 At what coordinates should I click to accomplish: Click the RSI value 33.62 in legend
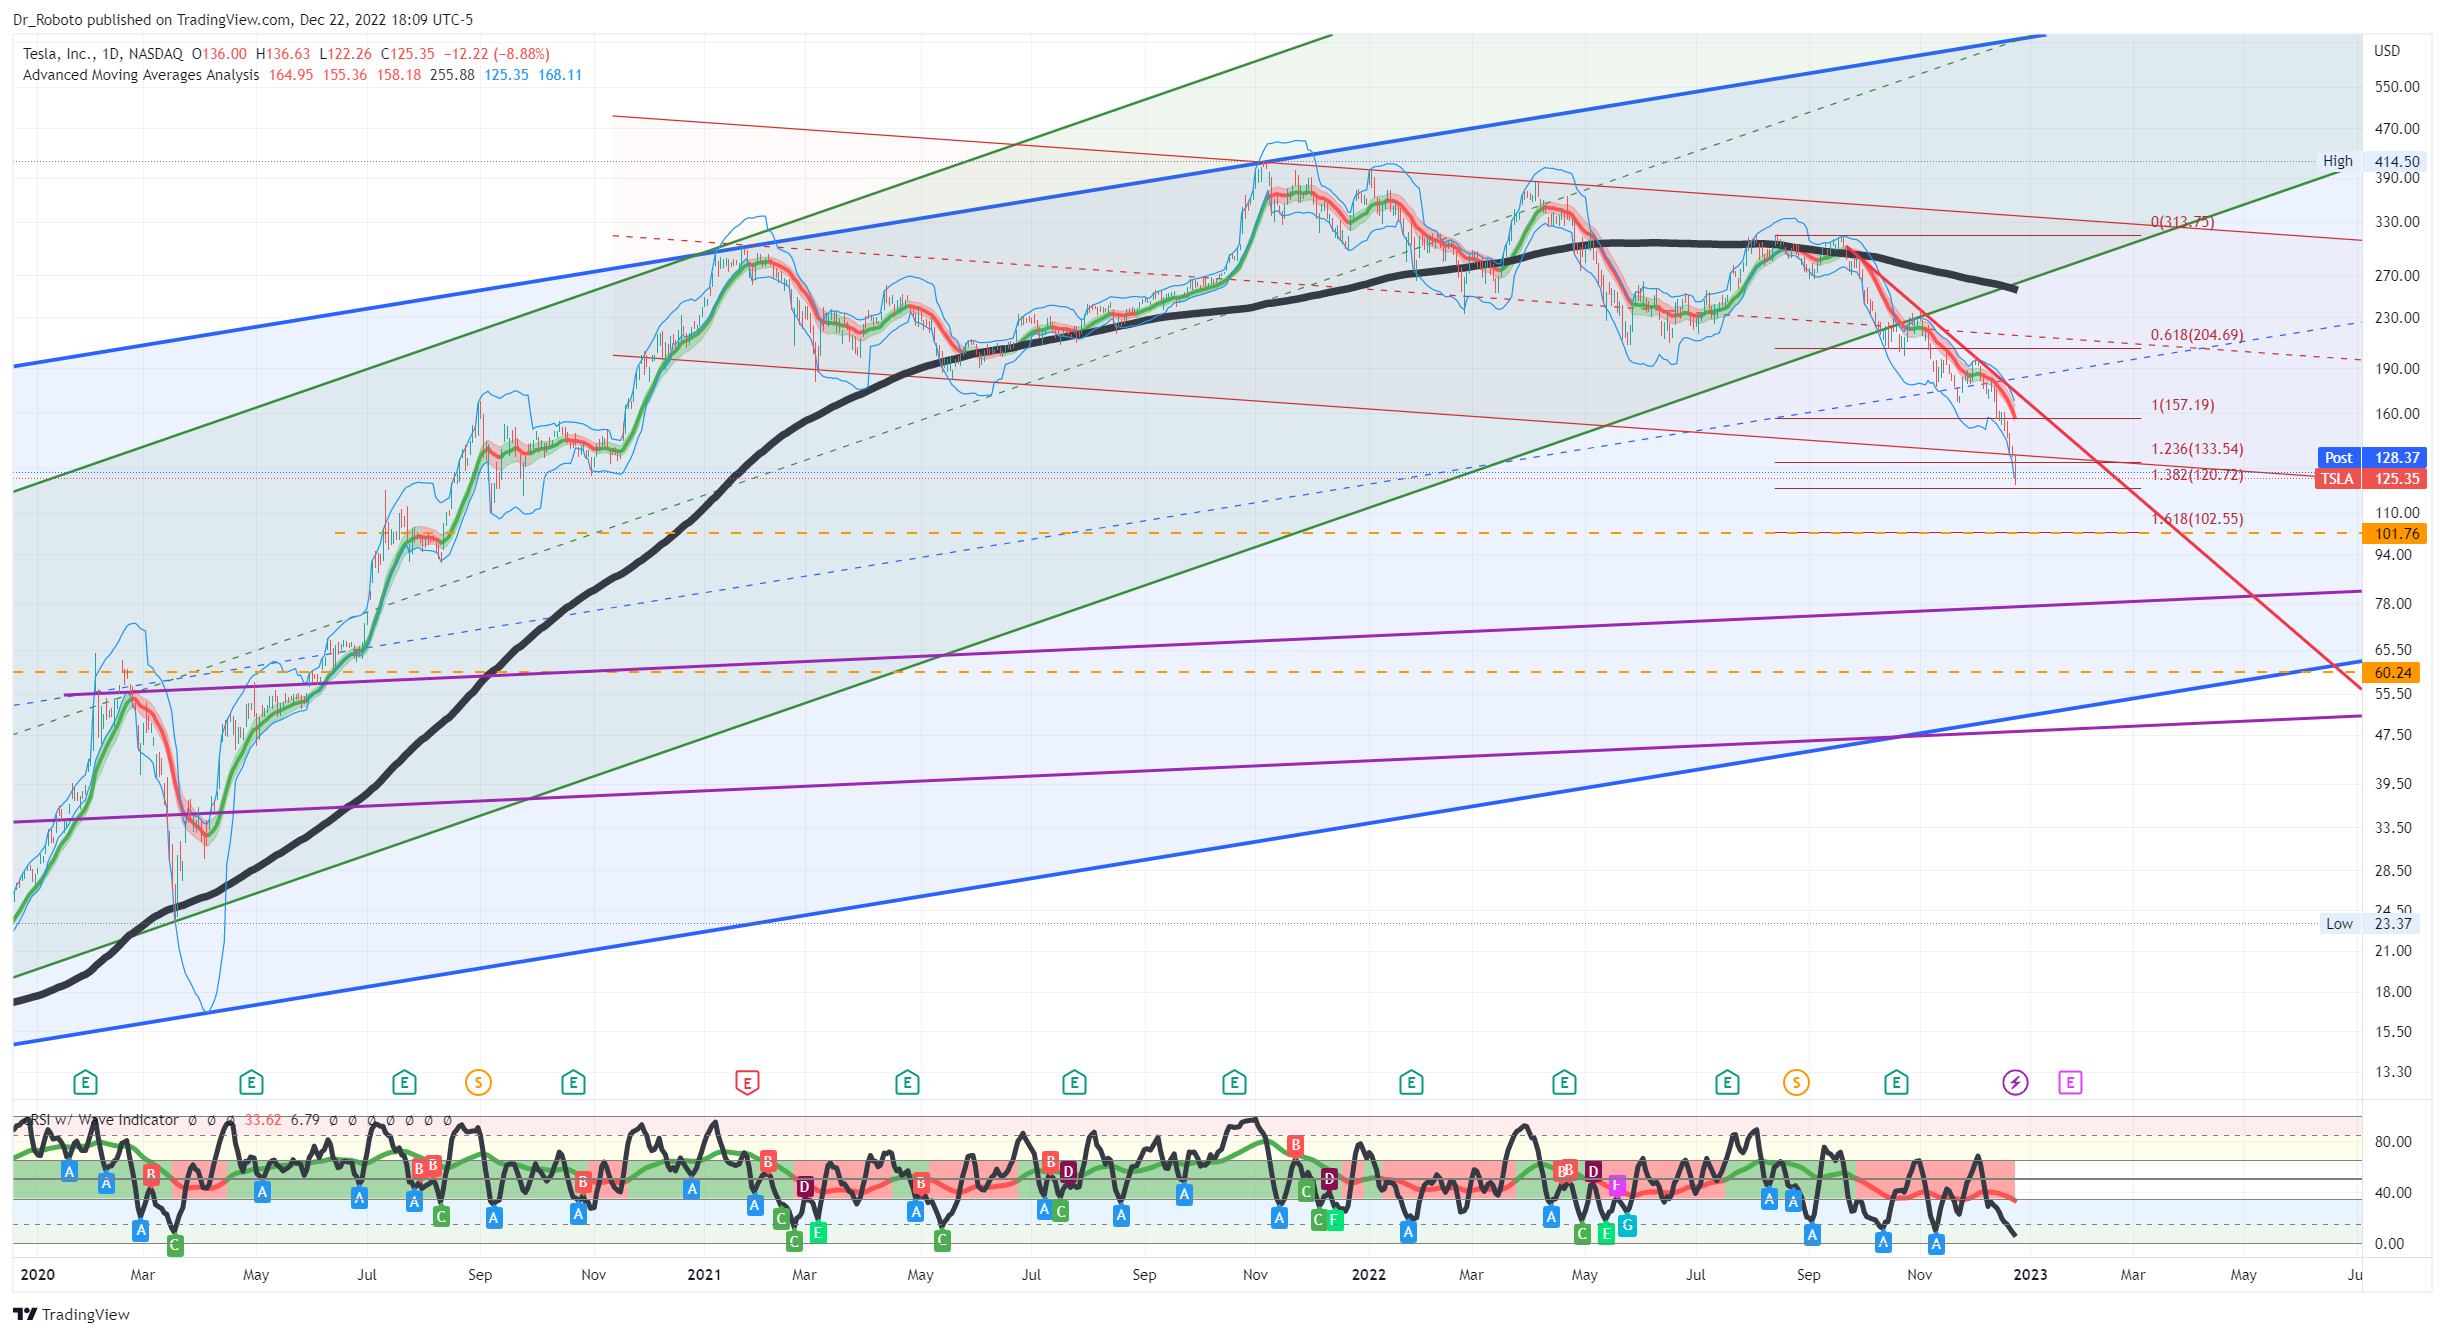tap(263, 1120)
